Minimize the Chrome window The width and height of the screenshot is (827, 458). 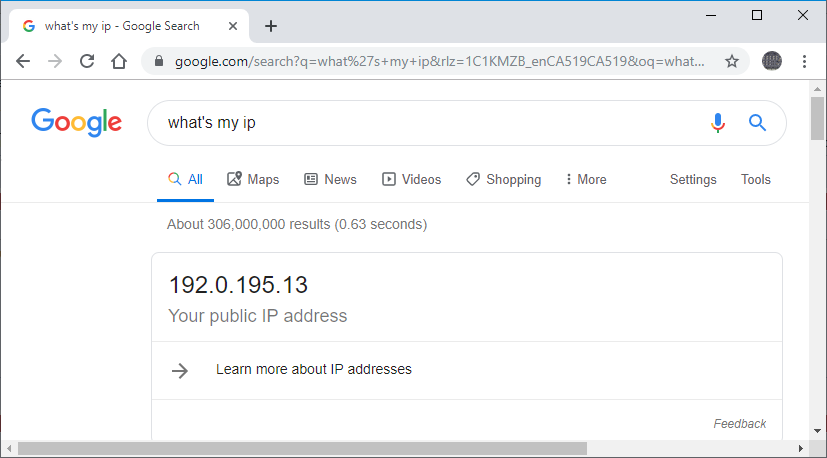point(711,16)
